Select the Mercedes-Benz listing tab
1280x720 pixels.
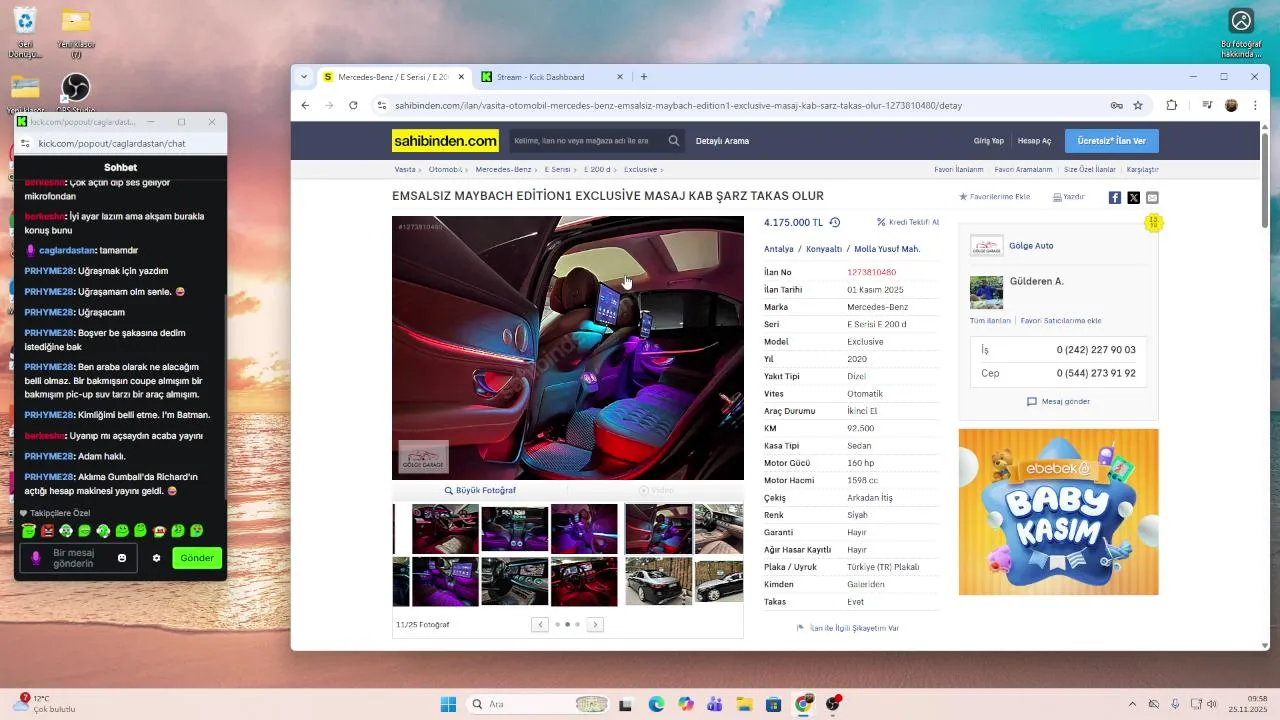394,77
